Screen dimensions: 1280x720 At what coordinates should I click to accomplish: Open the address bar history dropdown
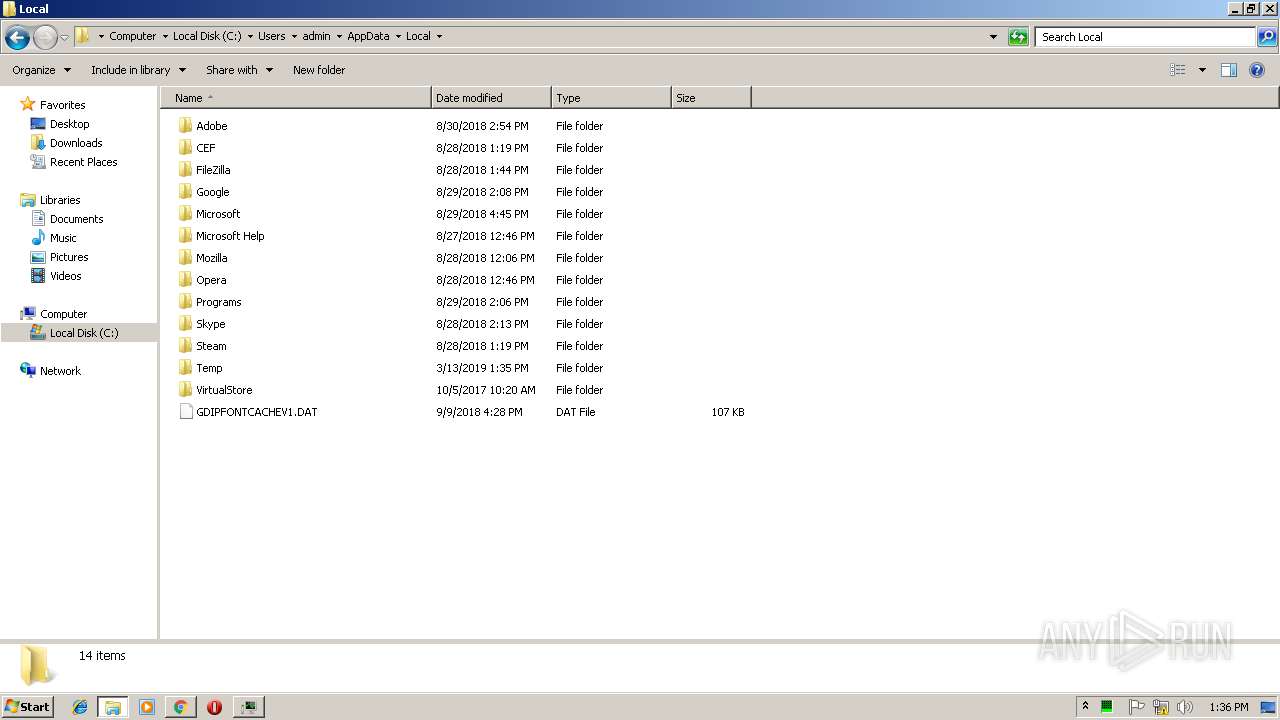coord(993,37)
